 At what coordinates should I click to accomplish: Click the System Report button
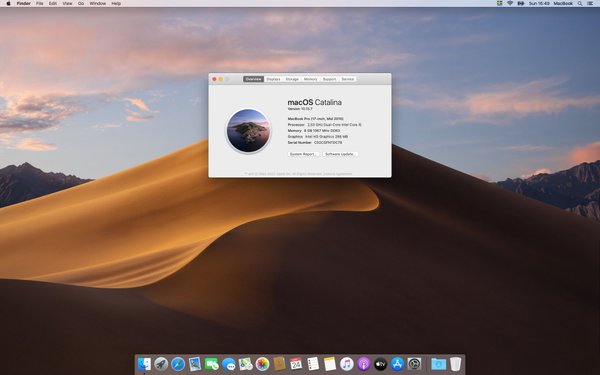pos(303,154)
